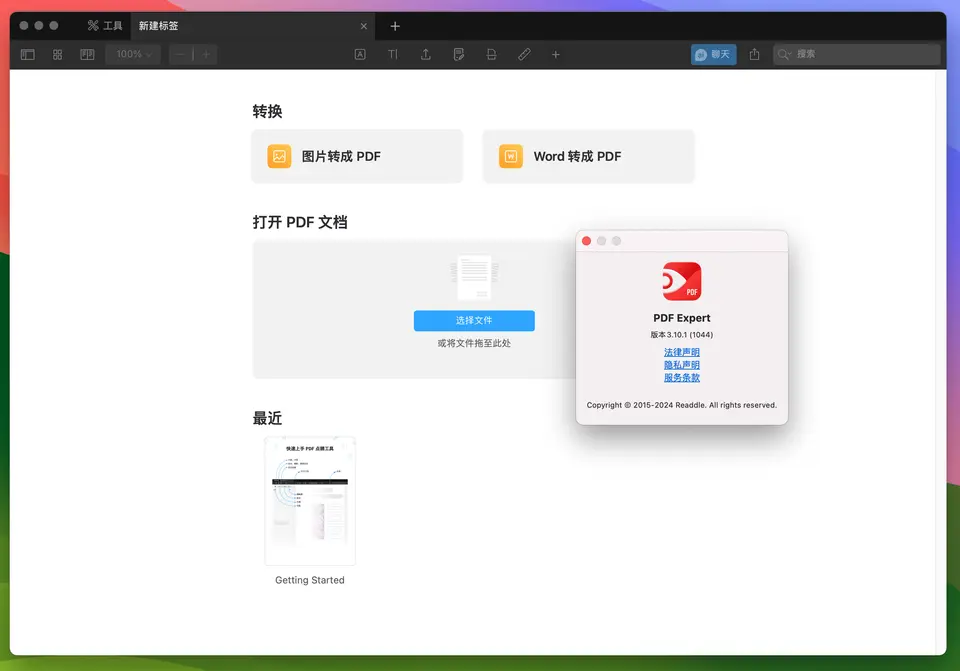Toggle the two-page split view

[x=87, y=54]
